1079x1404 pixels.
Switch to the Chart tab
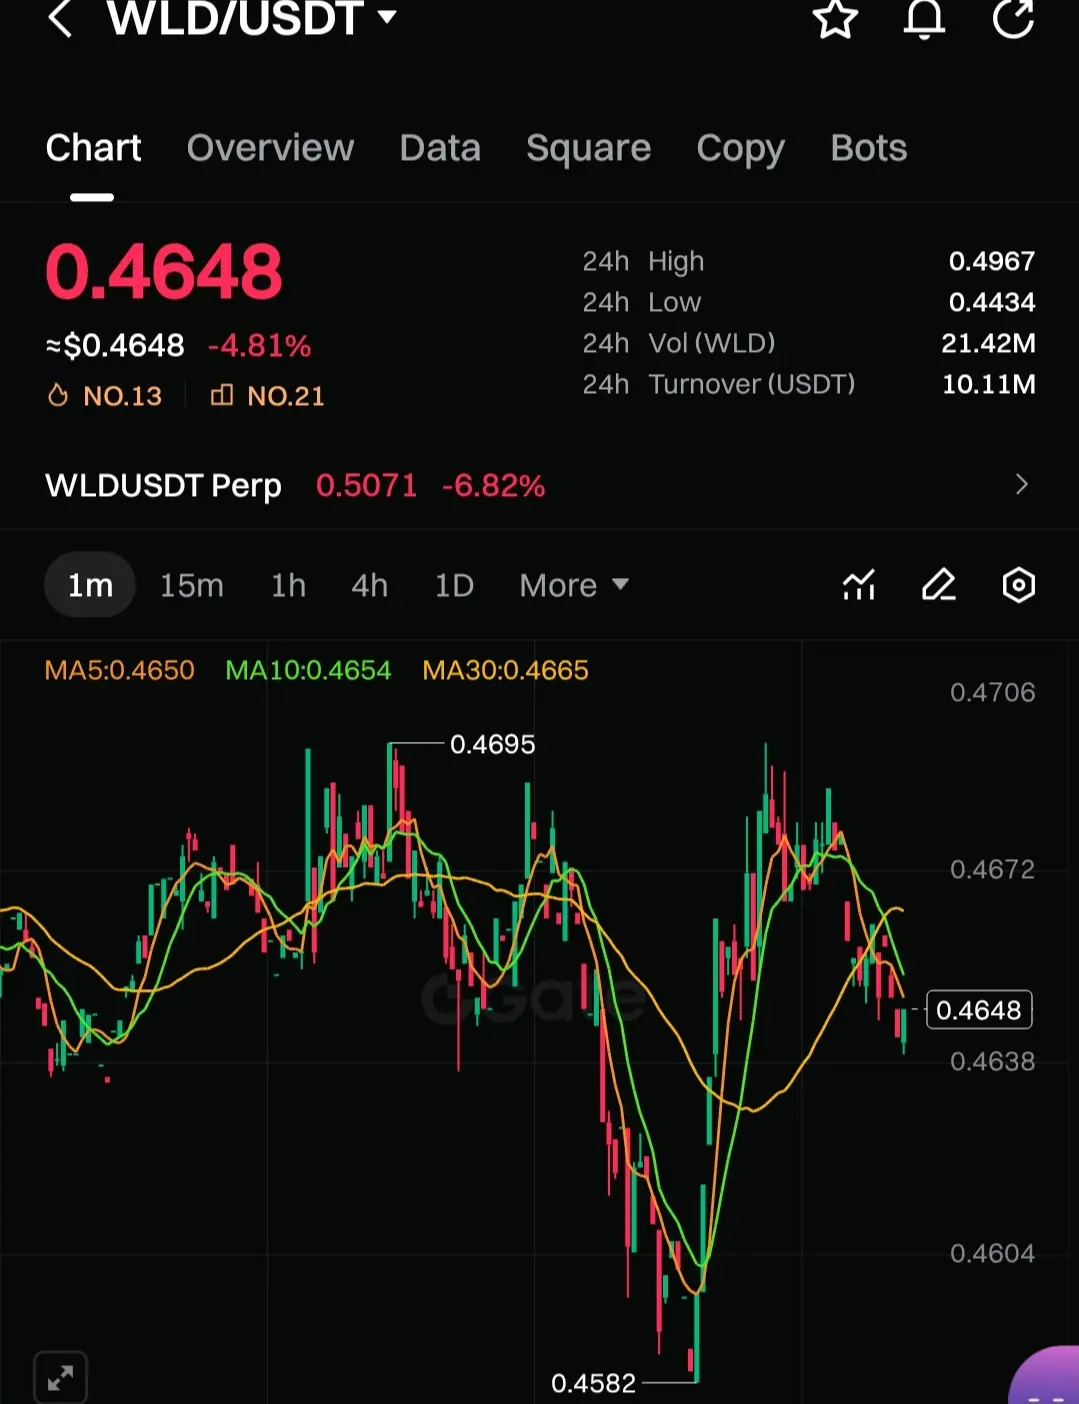(x=93, y=148)
